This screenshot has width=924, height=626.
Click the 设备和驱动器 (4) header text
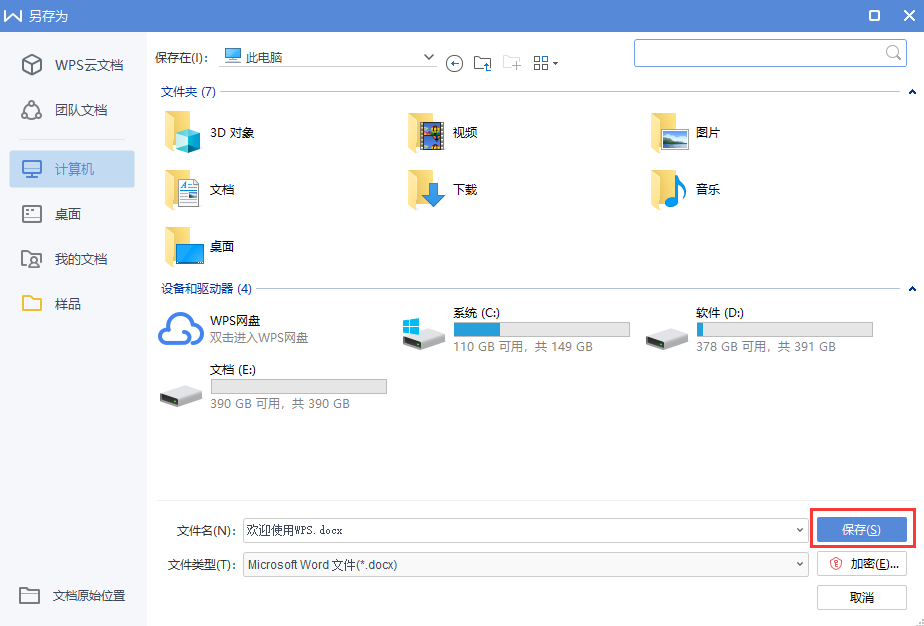(x=206, y=289)
